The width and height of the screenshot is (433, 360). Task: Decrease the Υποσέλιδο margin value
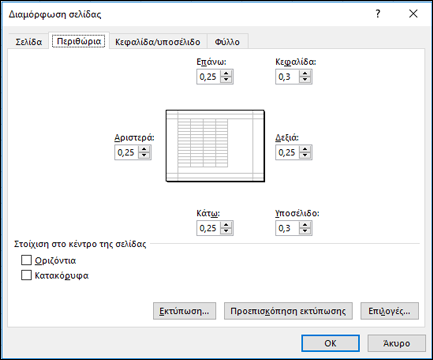click(x=305, y=231)
